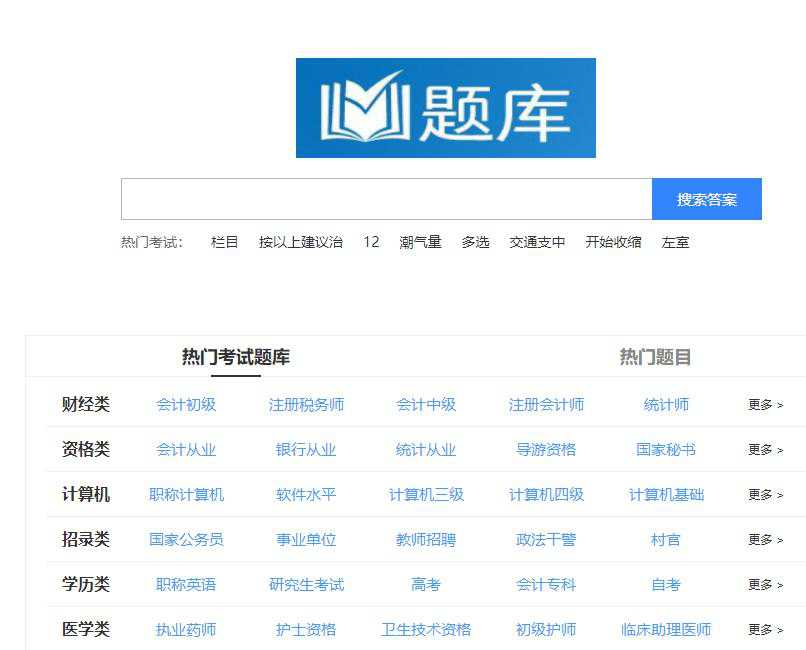Image resolution: width=806 pixels, height=650 pixels.
Task: Open the 会计初级 question bank
Action: (x=186, y=405)
